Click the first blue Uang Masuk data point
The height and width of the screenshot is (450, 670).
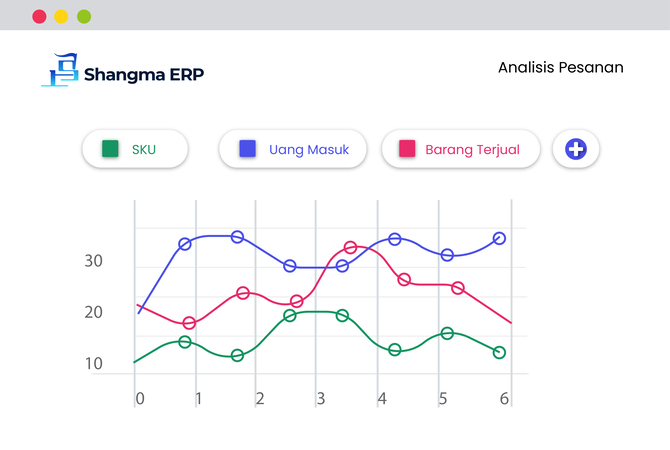(x=185, y=244)
